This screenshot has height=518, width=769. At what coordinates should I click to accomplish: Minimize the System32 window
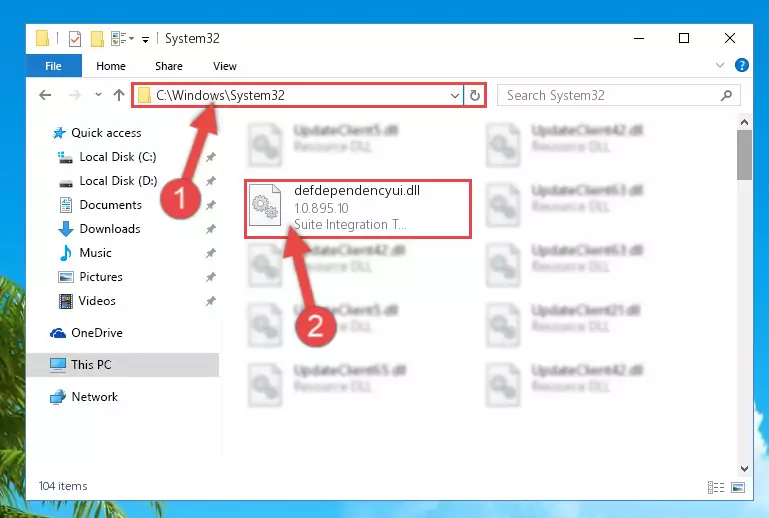click(639, 38)
